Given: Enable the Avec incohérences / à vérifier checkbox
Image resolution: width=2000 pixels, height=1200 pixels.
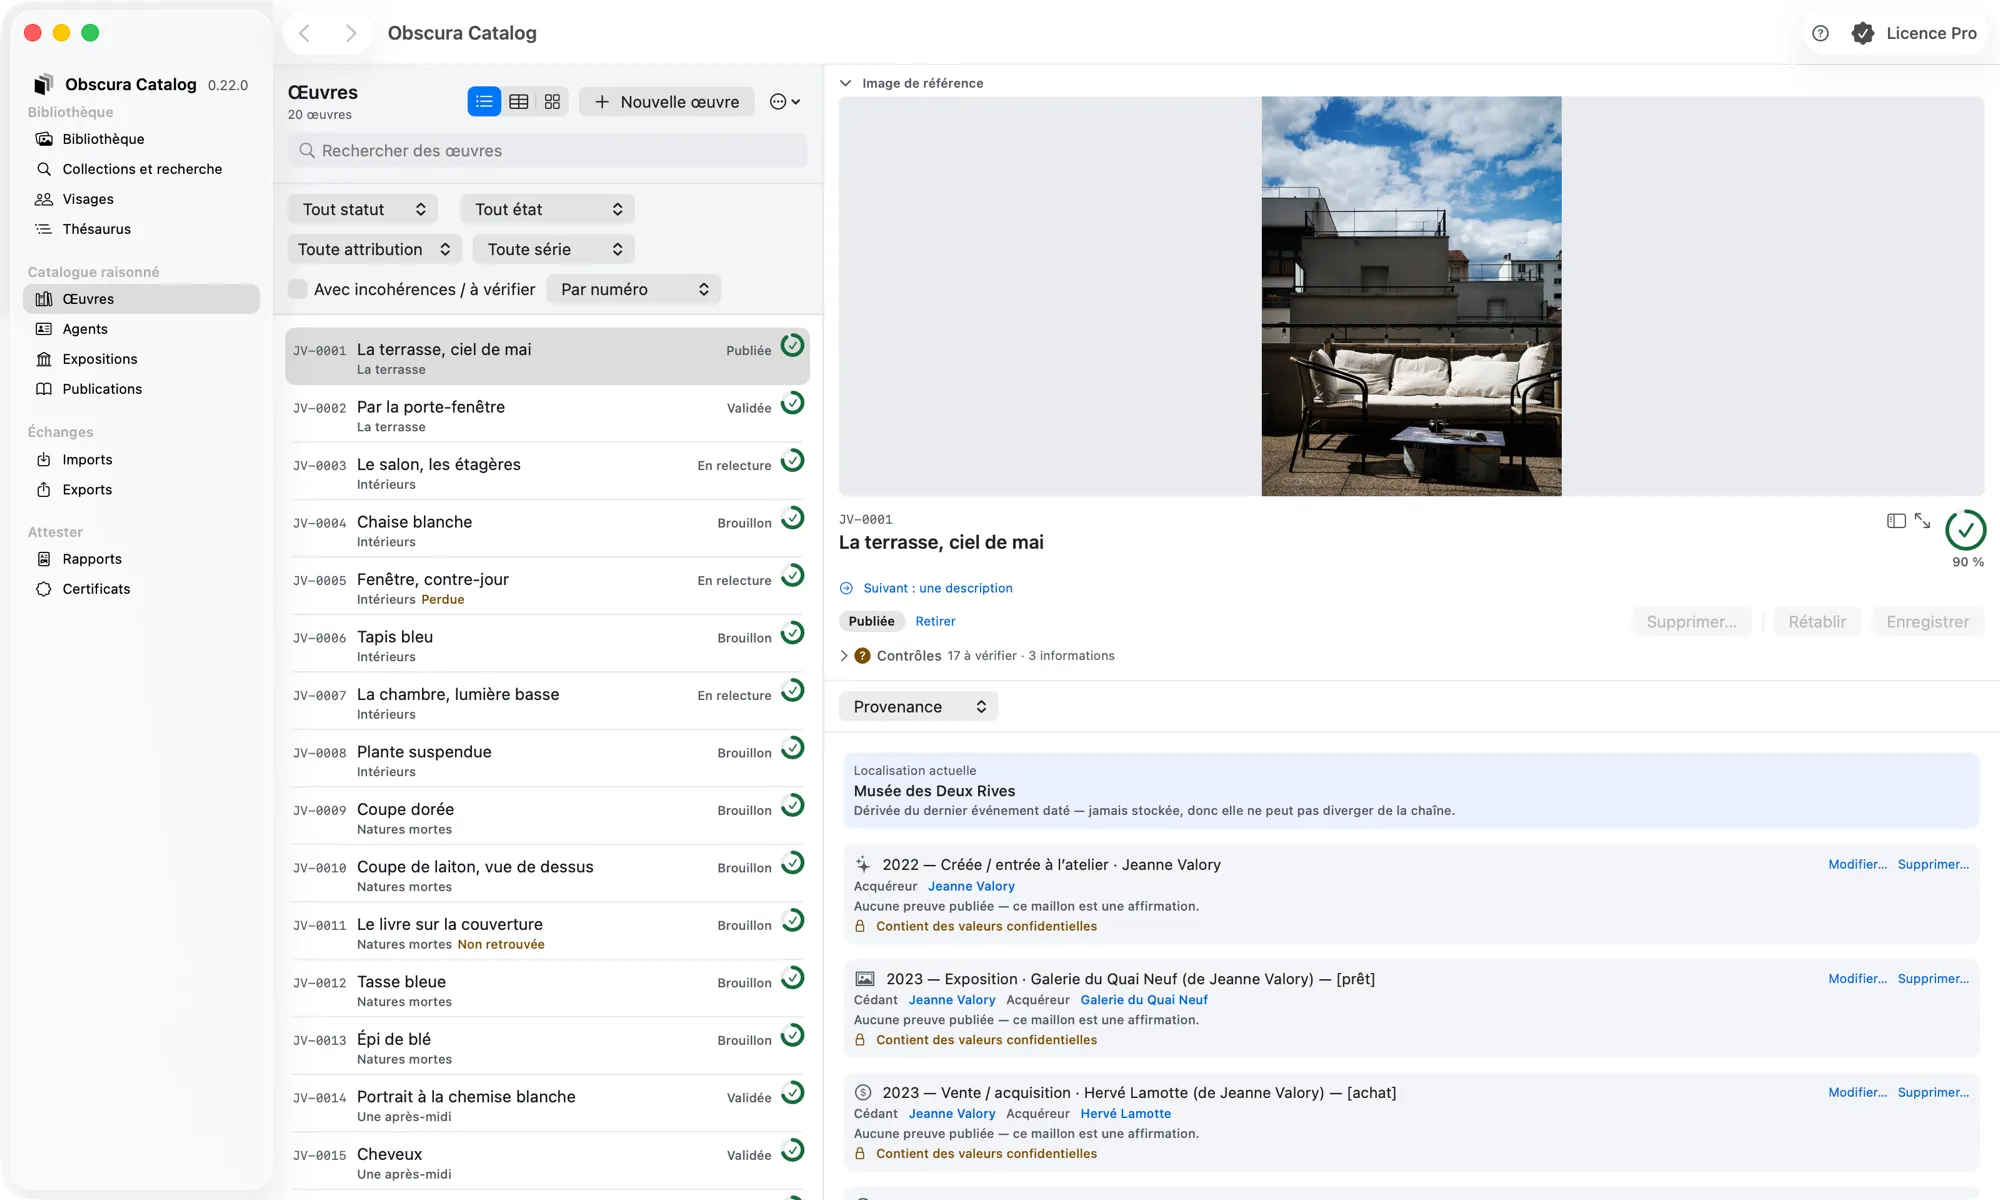Looking at the screenshot, I should pos(298,289).
